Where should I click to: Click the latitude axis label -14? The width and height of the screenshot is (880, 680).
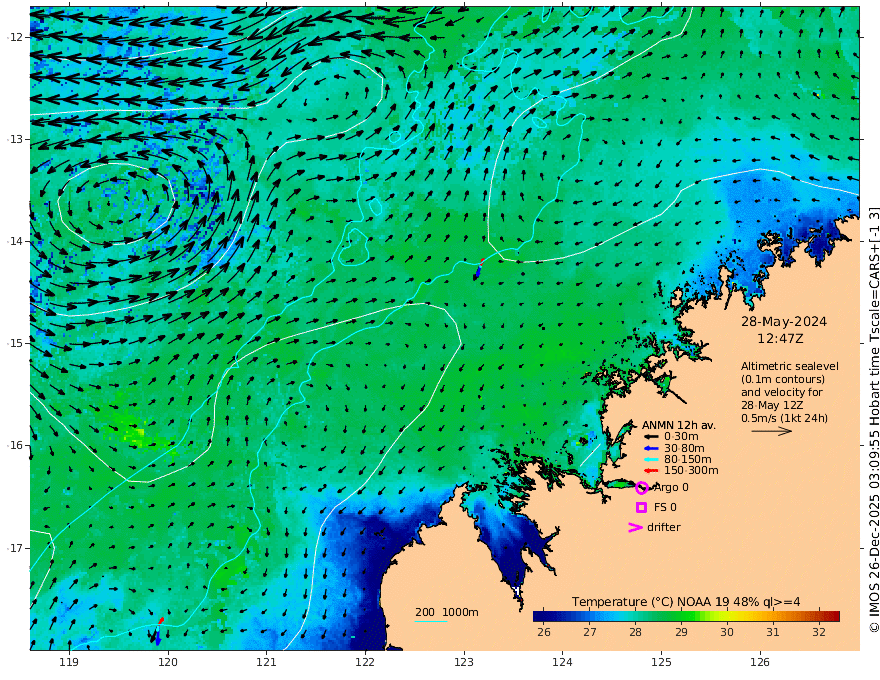pyautogui.click(x=15, y=241)
